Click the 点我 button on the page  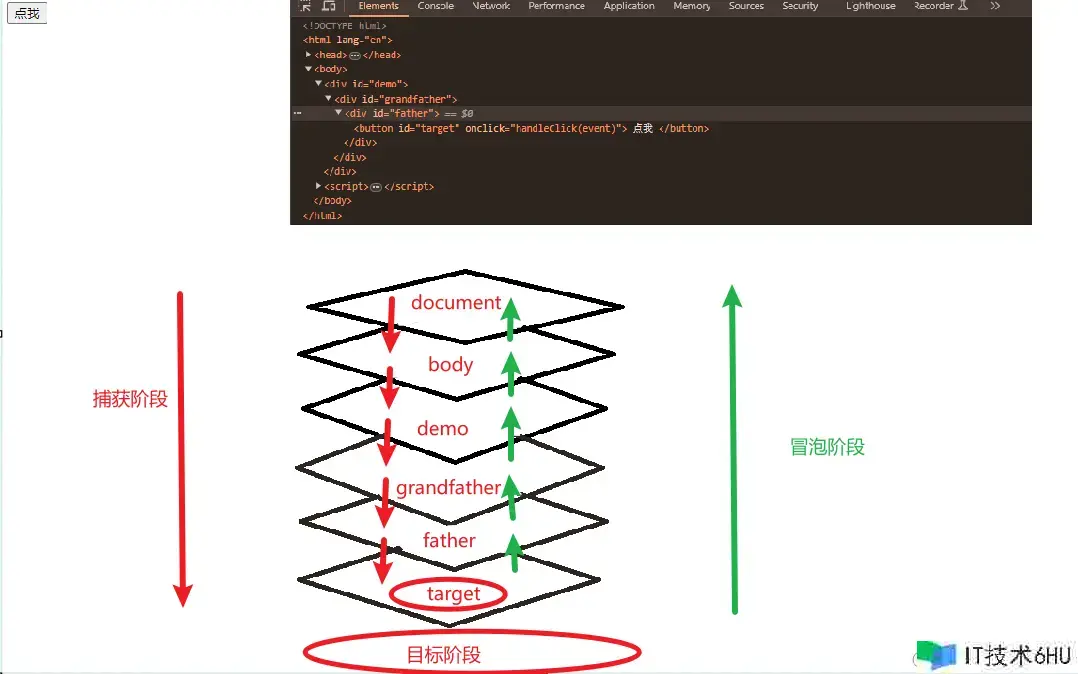(x=27, y=13)
